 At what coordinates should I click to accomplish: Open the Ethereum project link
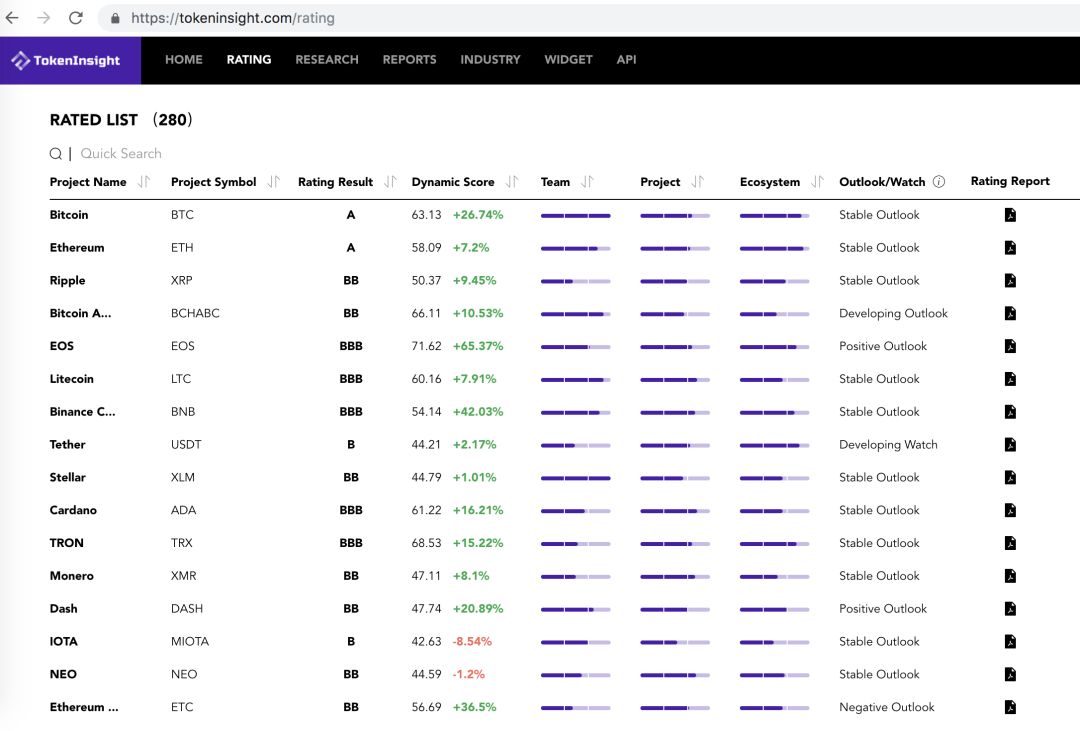click(x=77, y=247)
